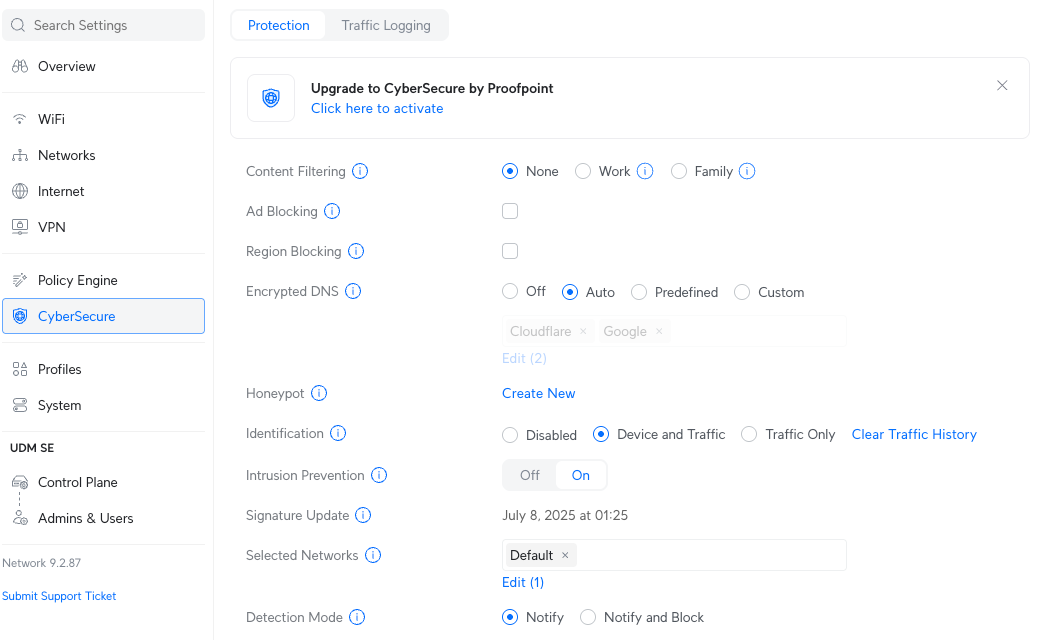Focus the Search Settings field
Screen dimensions: 1043x640
coord(103,25)
